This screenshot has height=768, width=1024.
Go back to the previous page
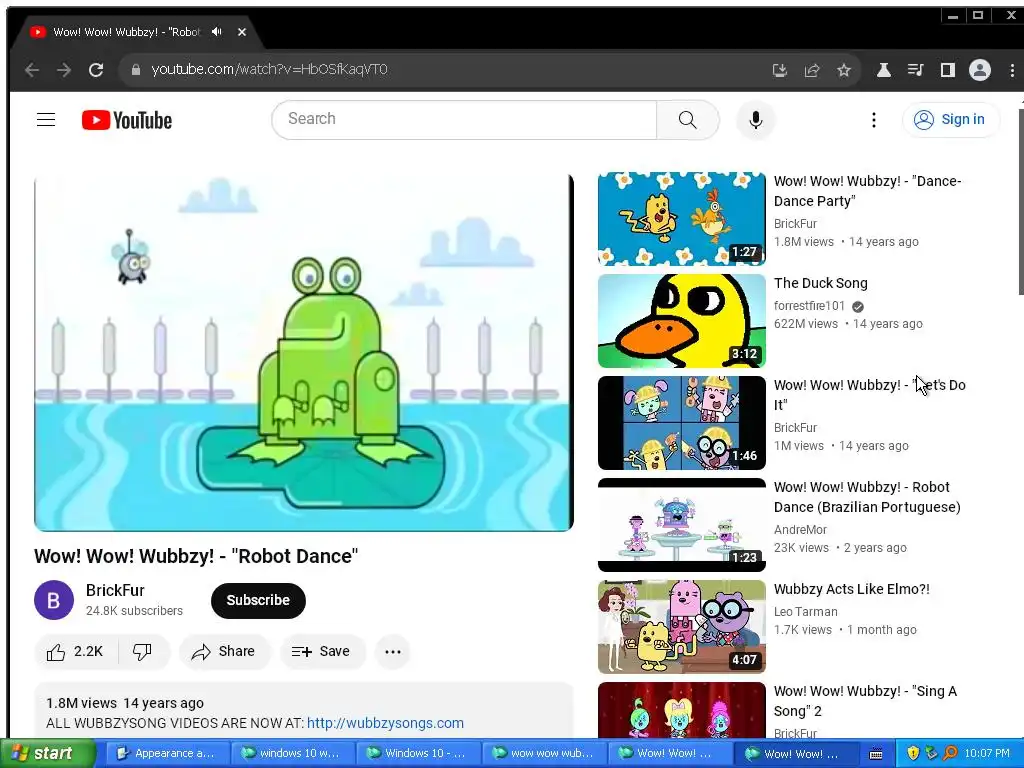(x=31, y=70)
